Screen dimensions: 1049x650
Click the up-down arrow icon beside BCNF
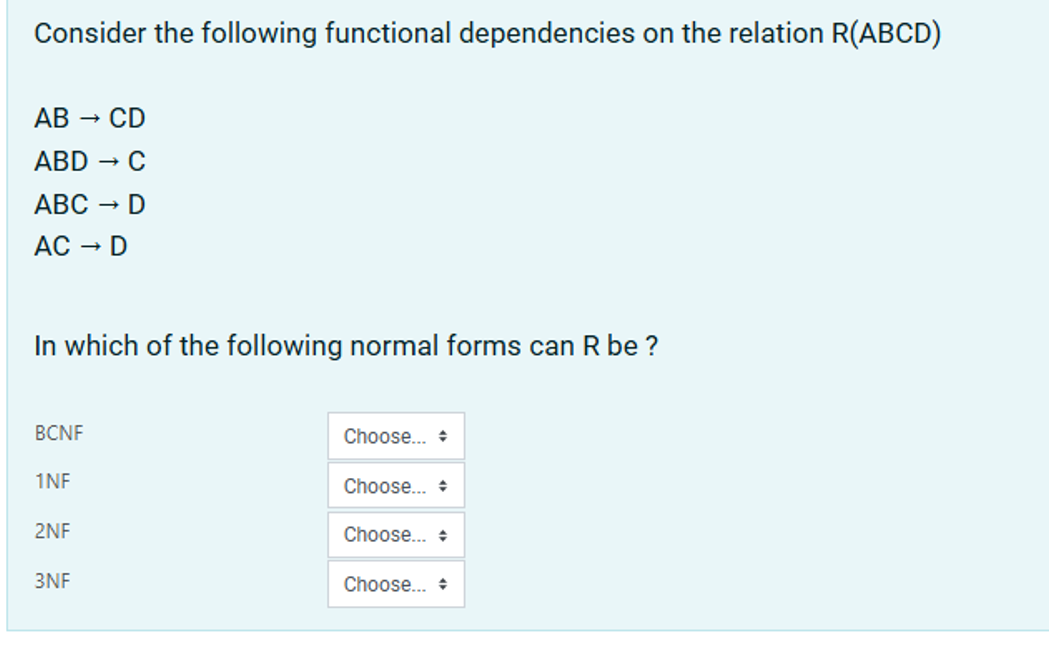pyautogui.click(x=443, y=437)
